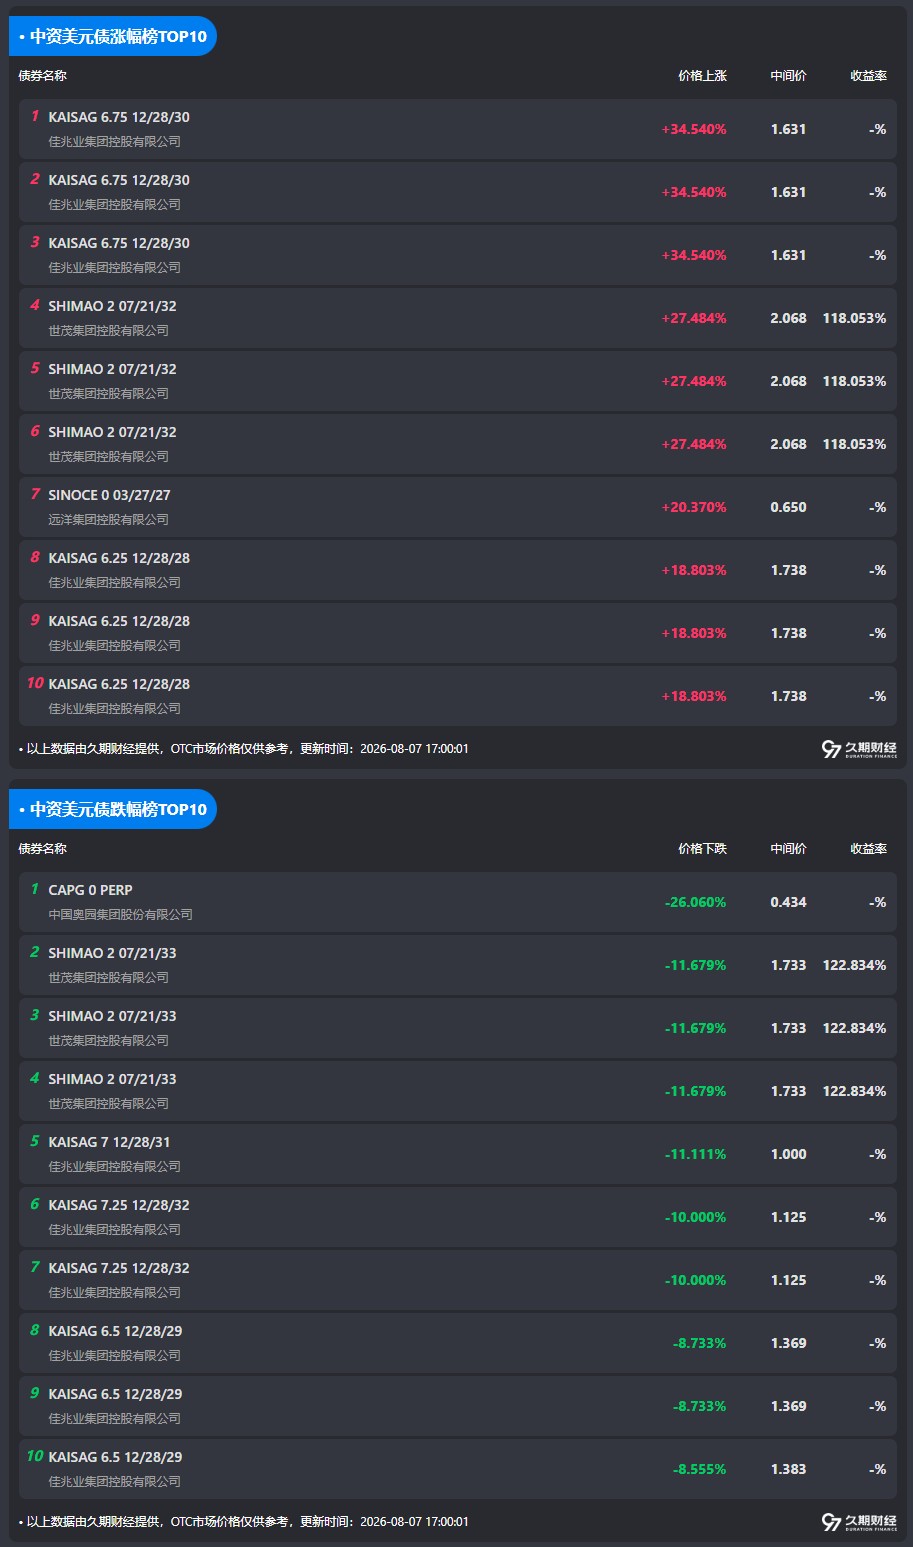Open gainers rank 6 SHIMAO 2 07/21/32 row
Image resolution: width=913 pixels, height=1547 pixels.
point(458,444)
